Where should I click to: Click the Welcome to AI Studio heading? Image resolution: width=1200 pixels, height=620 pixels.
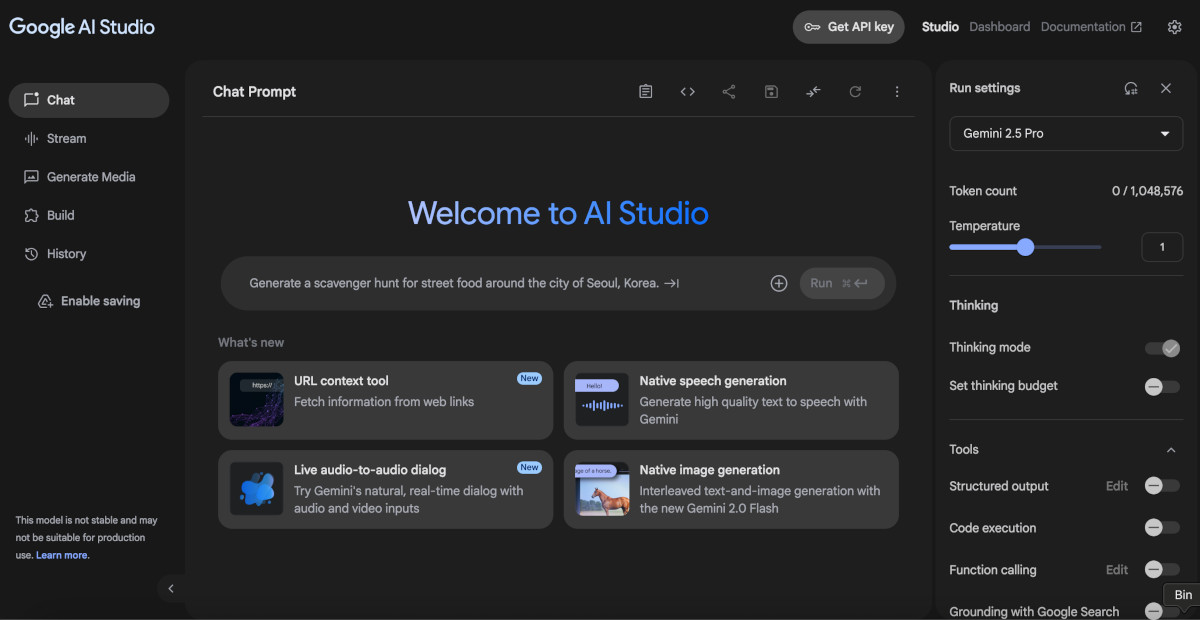[x=558, y=213]
